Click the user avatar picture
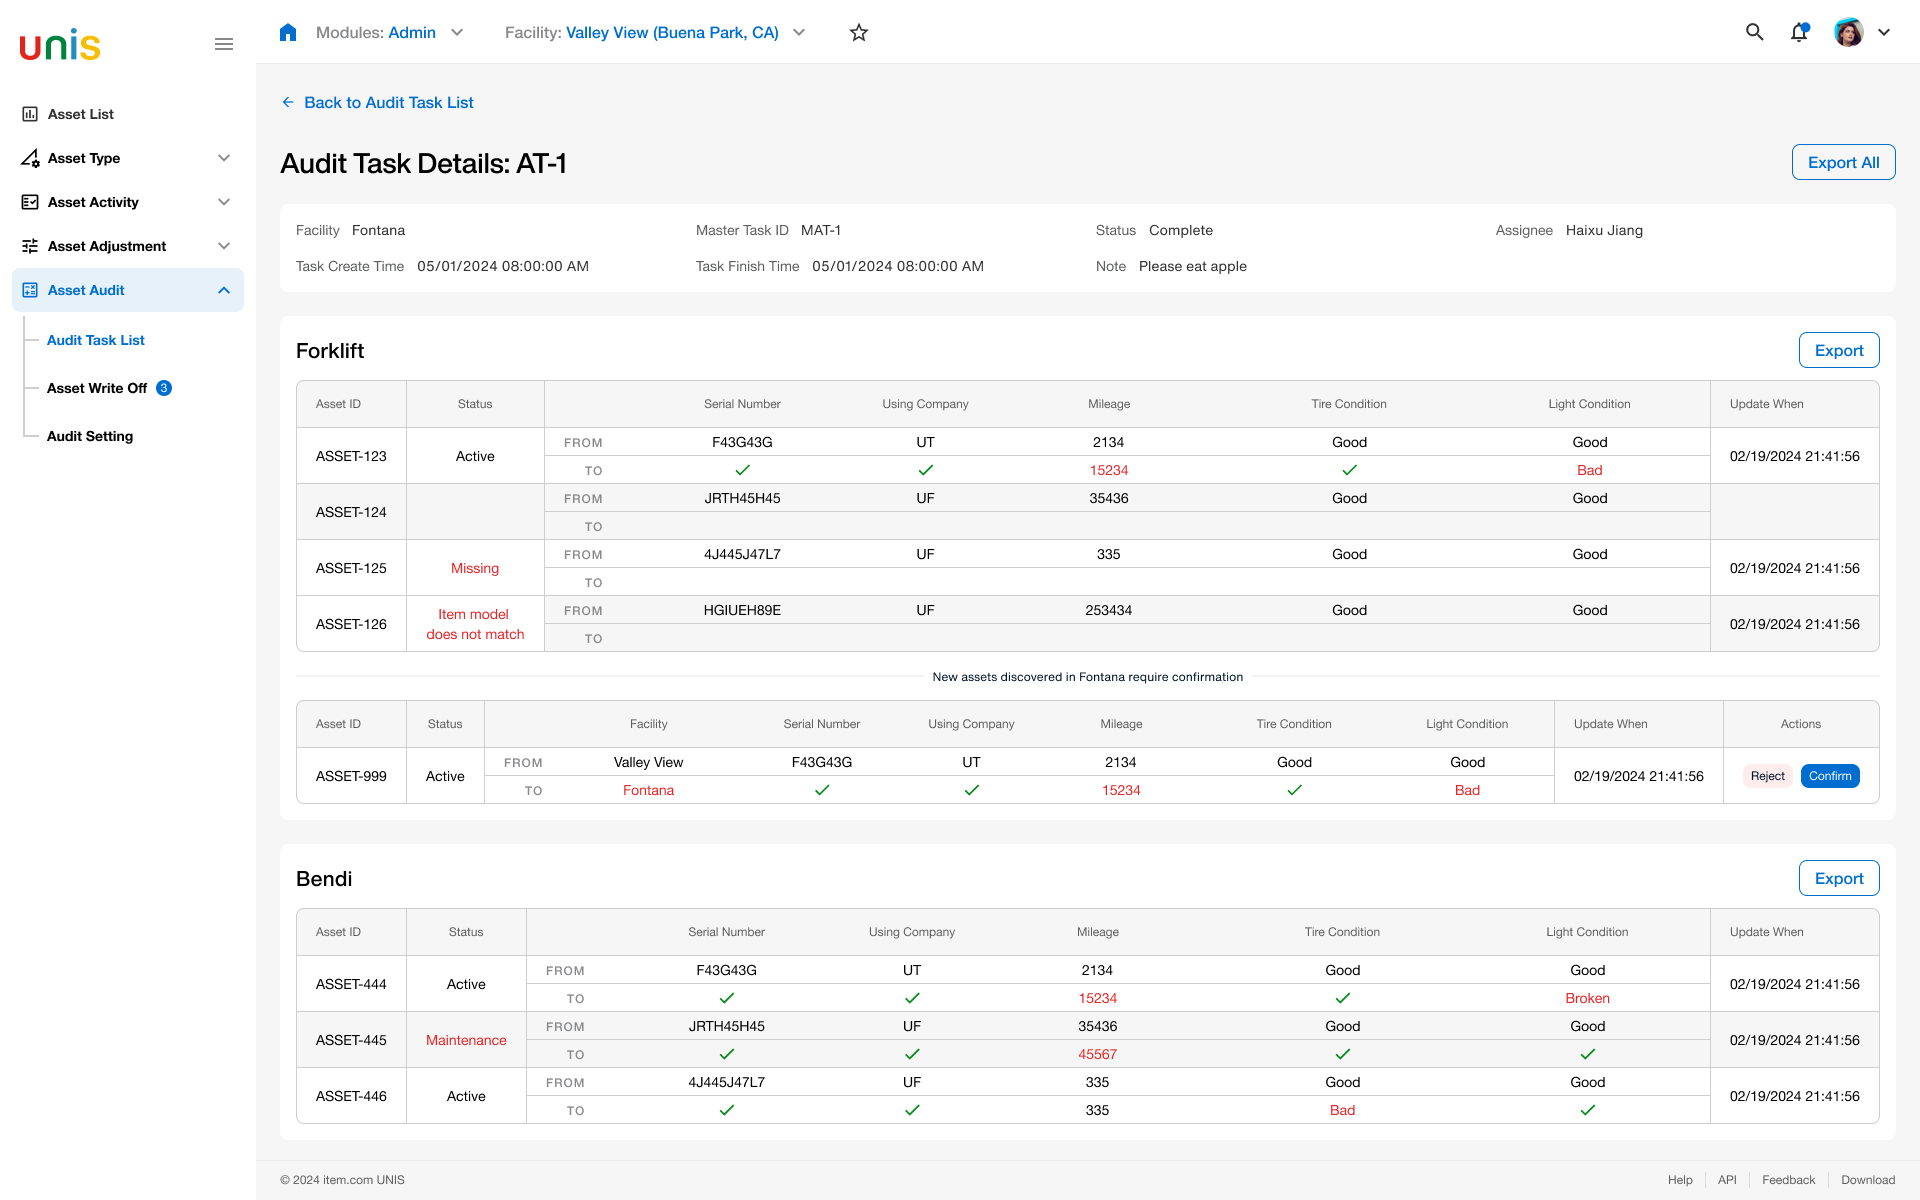 point(1849,32)
